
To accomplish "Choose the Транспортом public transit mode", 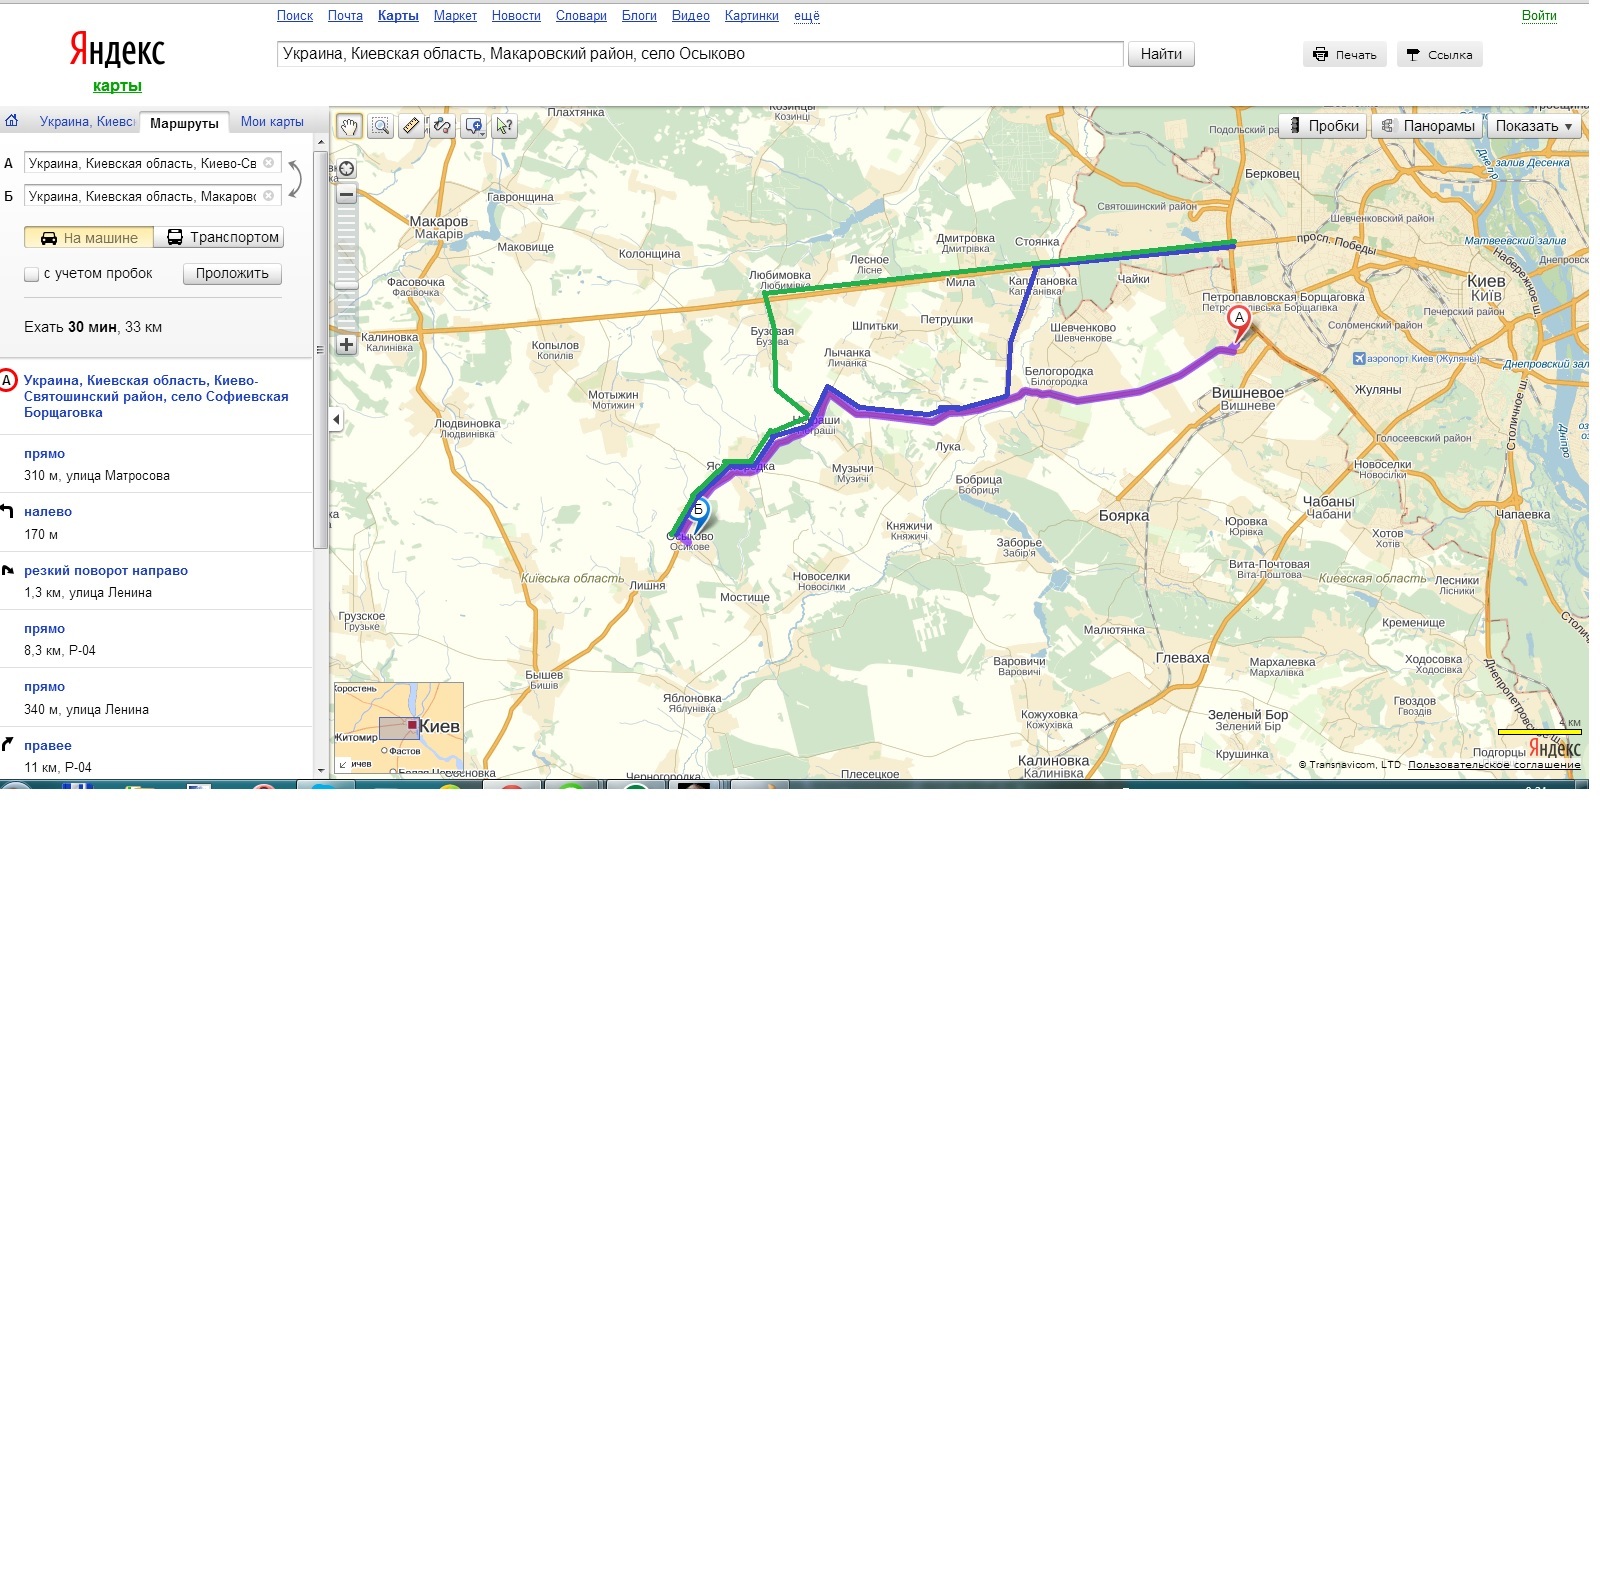I will (x=219, y=238).
